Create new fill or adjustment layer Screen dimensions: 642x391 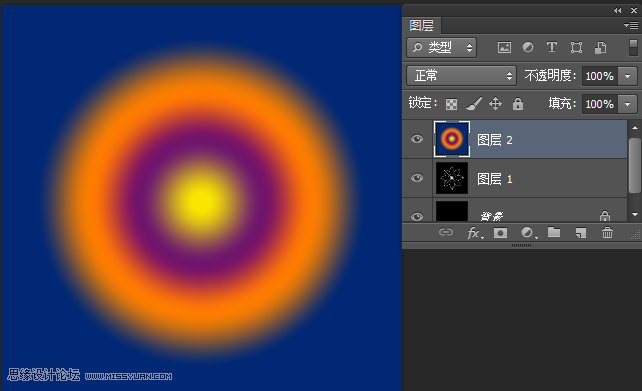[x=528, y=233]
